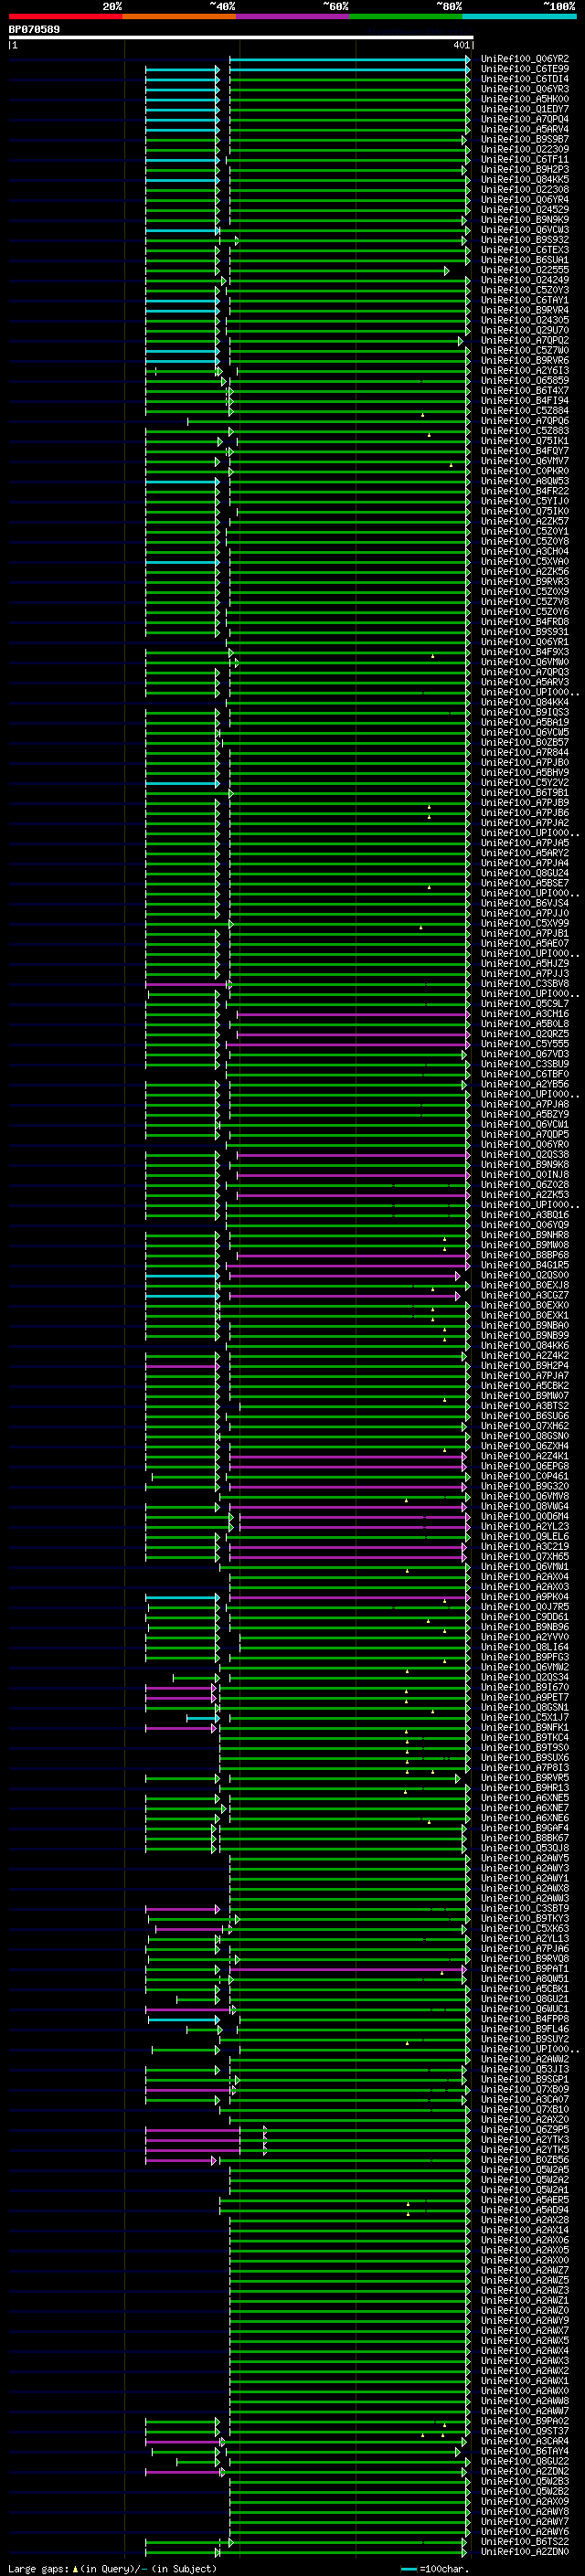Image resolution: width=585 pixels, height=2576 pixels.
Task: Click the UniRef100_C5Z884 label
Action: tap(525, 411)
